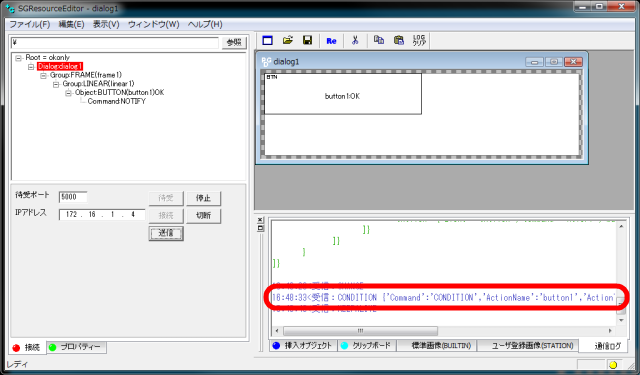Click the file path input field
This screenshot has width=640, height=375.
coord(115,42)
